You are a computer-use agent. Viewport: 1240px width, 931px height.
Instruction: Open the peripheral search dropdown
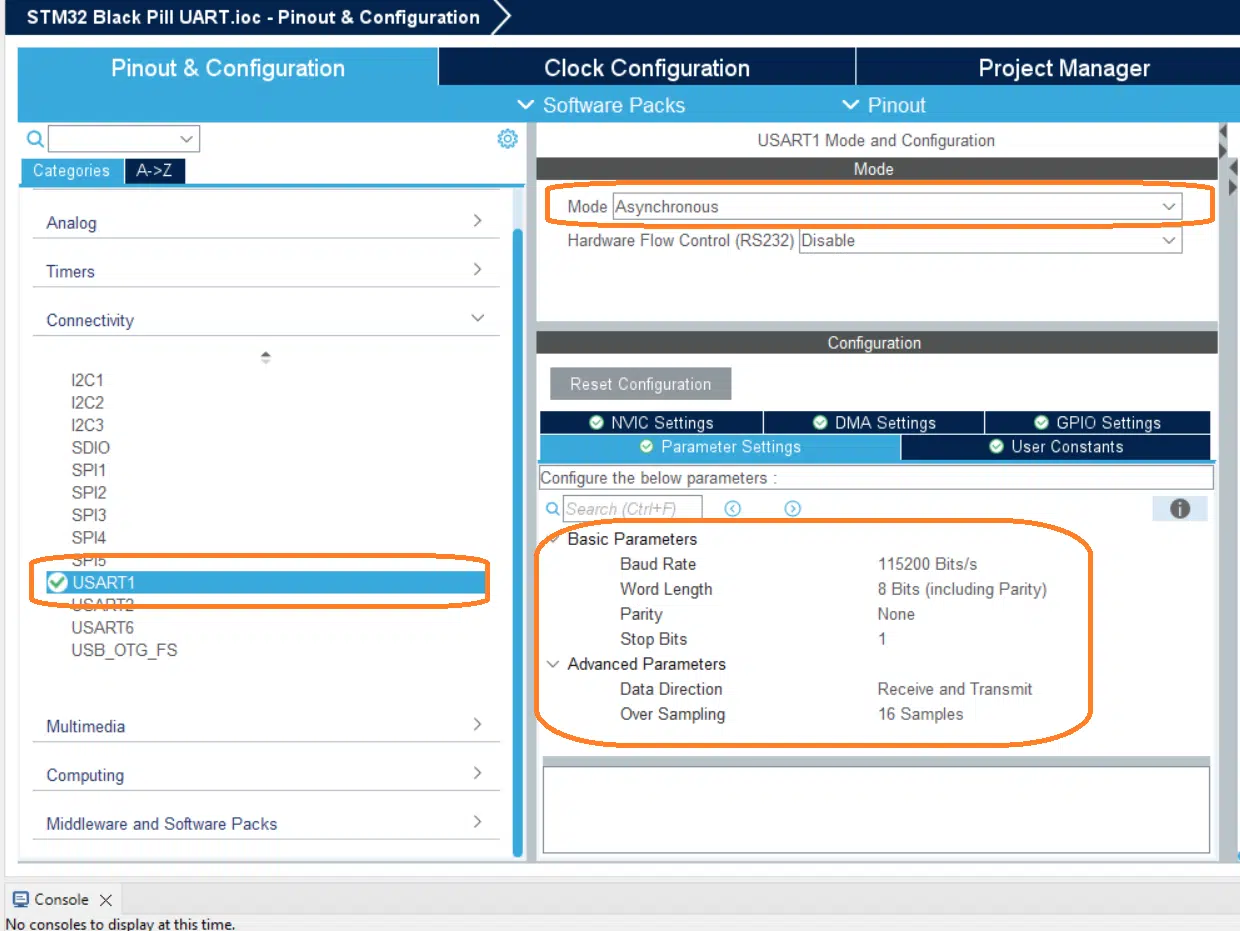185,139
